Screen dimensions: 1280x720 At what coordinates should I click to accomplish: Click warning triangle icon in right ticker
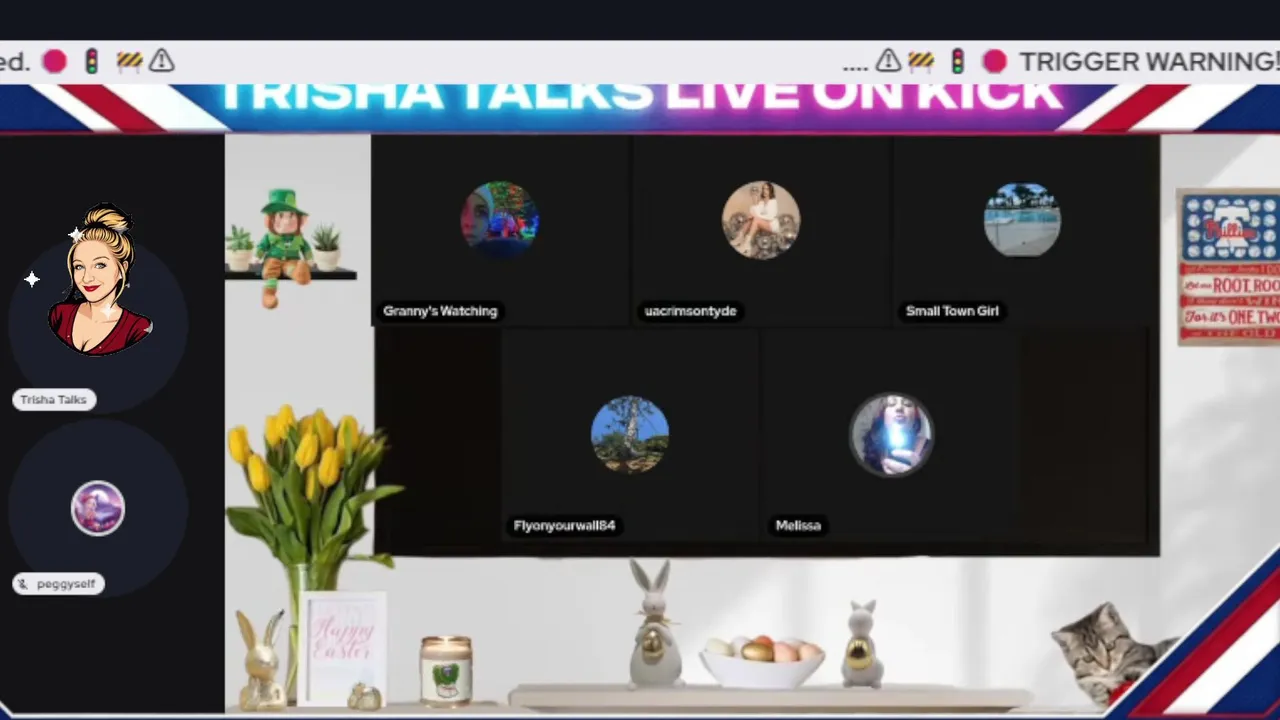(x=888, y=62)
